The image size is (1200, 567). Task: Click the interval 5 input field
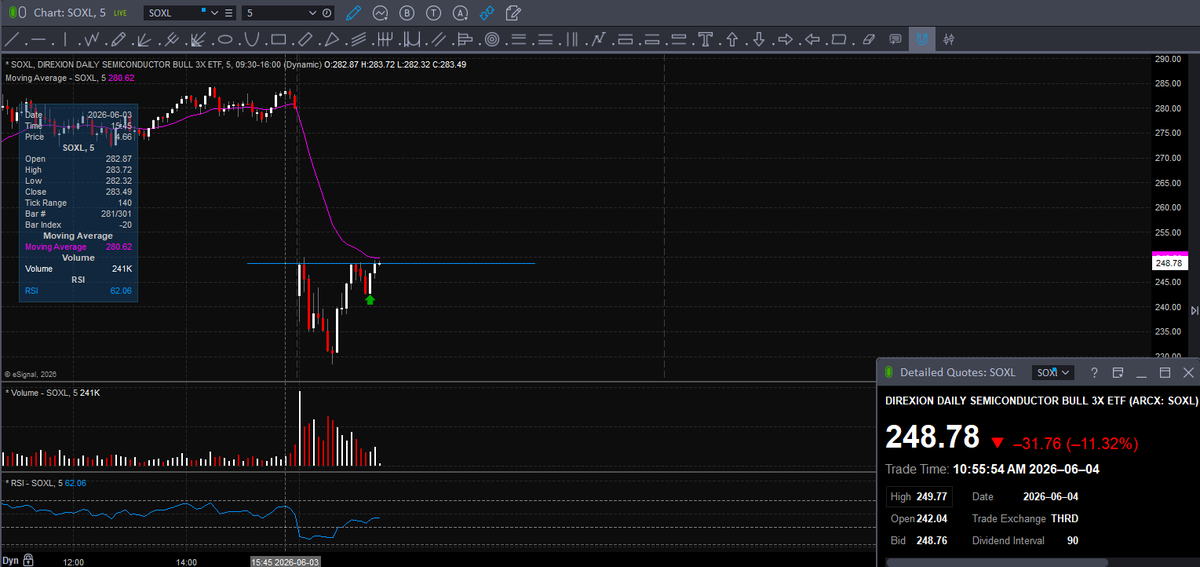[x=274, y=13]
